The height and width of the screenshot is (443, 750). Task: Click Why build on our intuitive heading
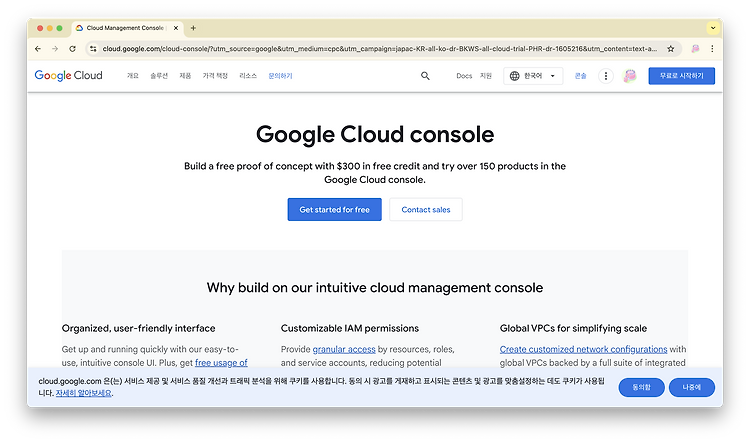click(x=375, y=288)
